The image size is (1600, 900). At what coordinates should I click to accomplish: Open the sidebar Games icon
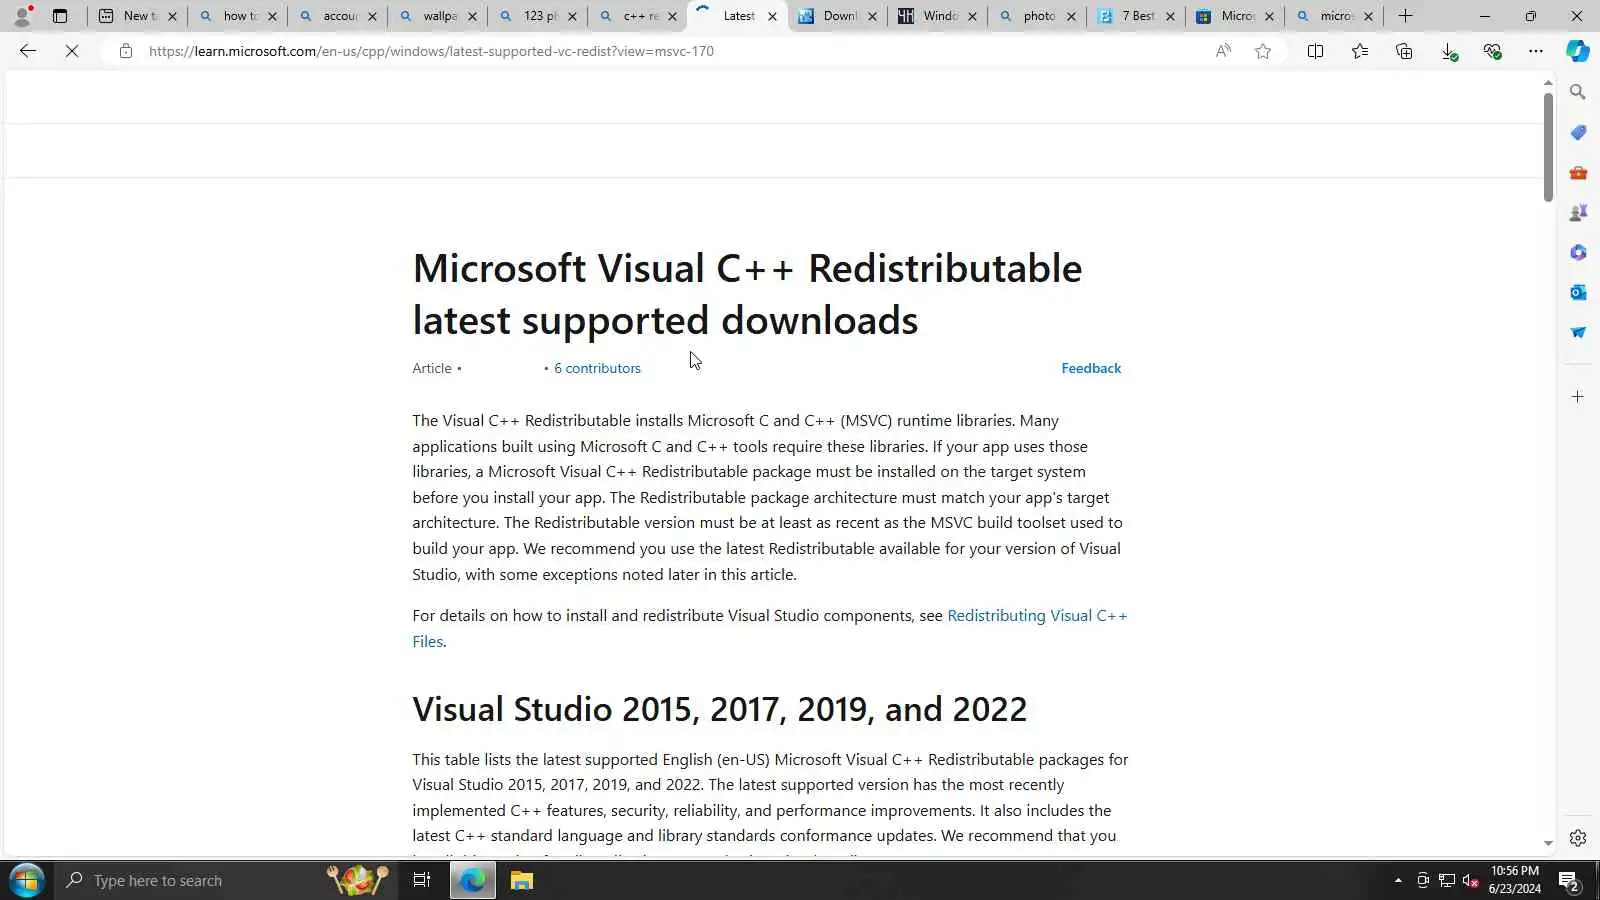1578,212
